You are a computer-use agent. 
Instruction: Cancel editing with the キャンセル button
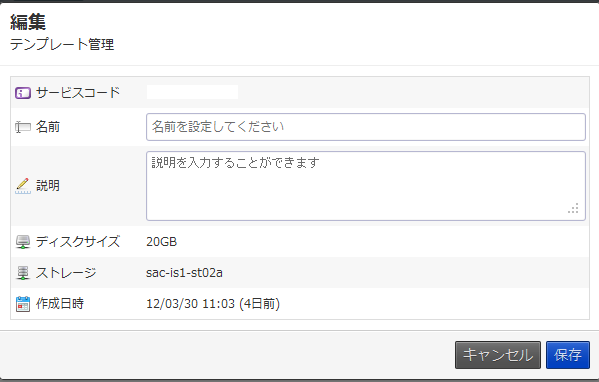point(498,355)
